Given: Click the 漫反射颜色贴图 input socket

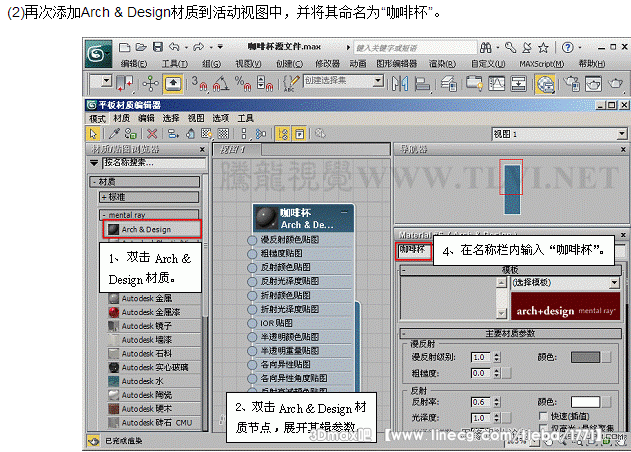Looking at the screenshot, I should pyautogui.click(x=252, y=240).
